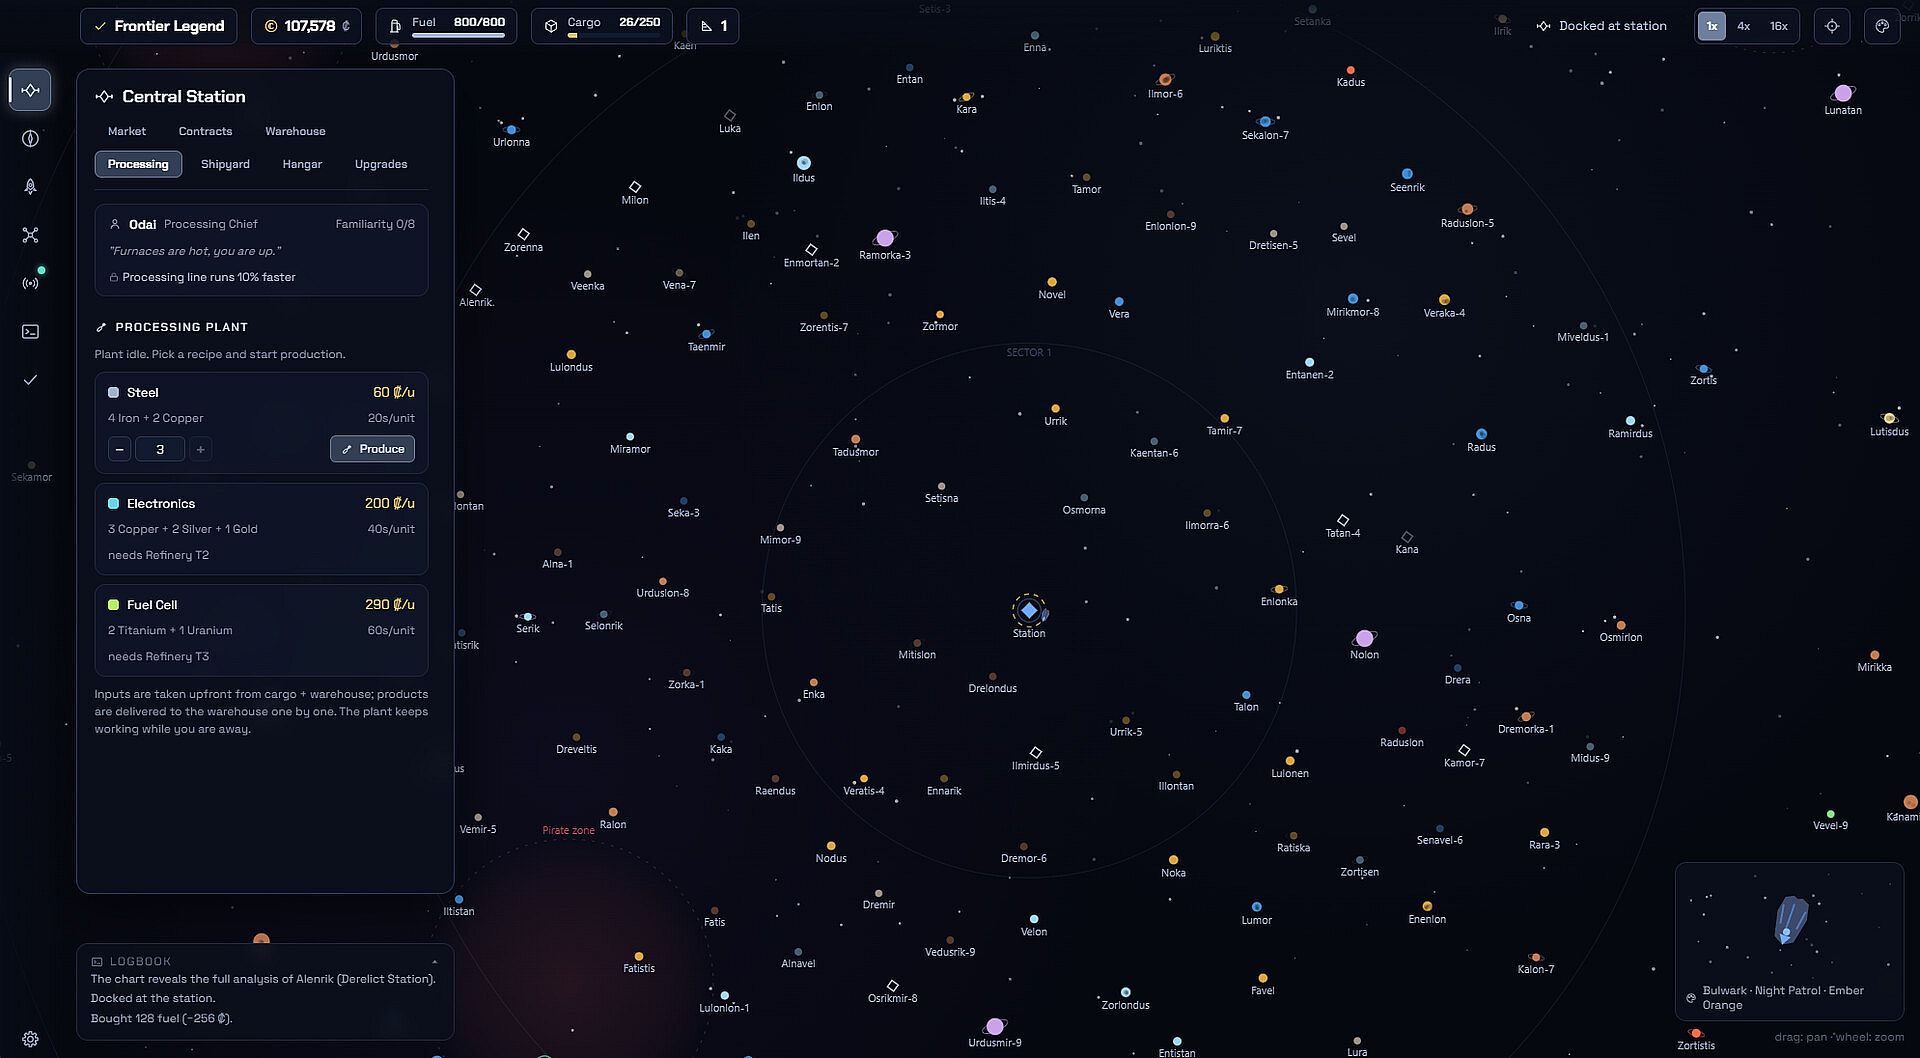This screenshot has height=1058, width=1920.
Task: Open the rocket ship sidebar icon
Action: [31, 186]
